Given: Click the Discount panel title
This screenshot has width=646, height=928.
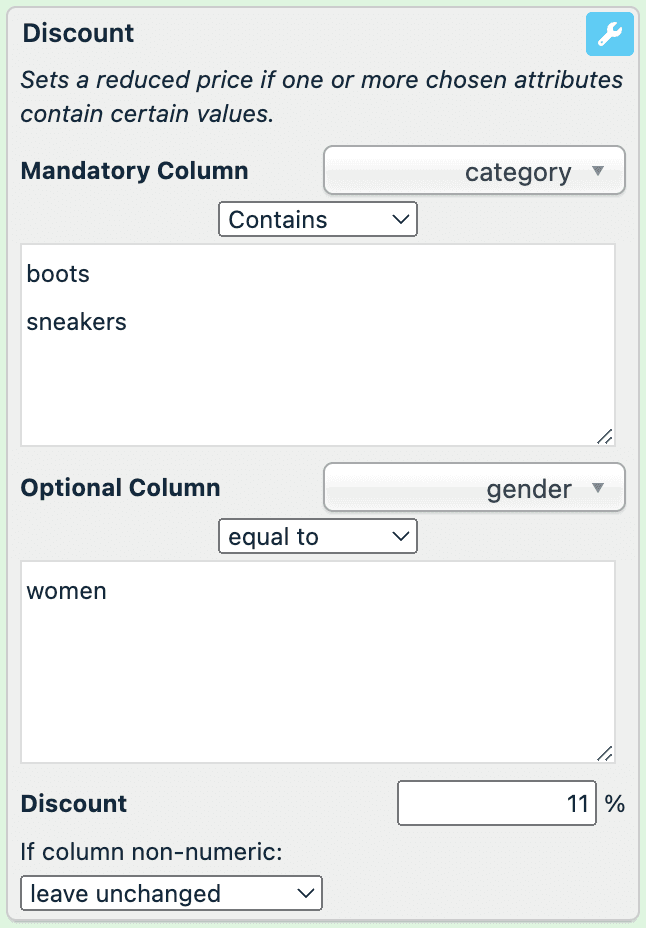Looking at the screenshot, I should [78, 33].
